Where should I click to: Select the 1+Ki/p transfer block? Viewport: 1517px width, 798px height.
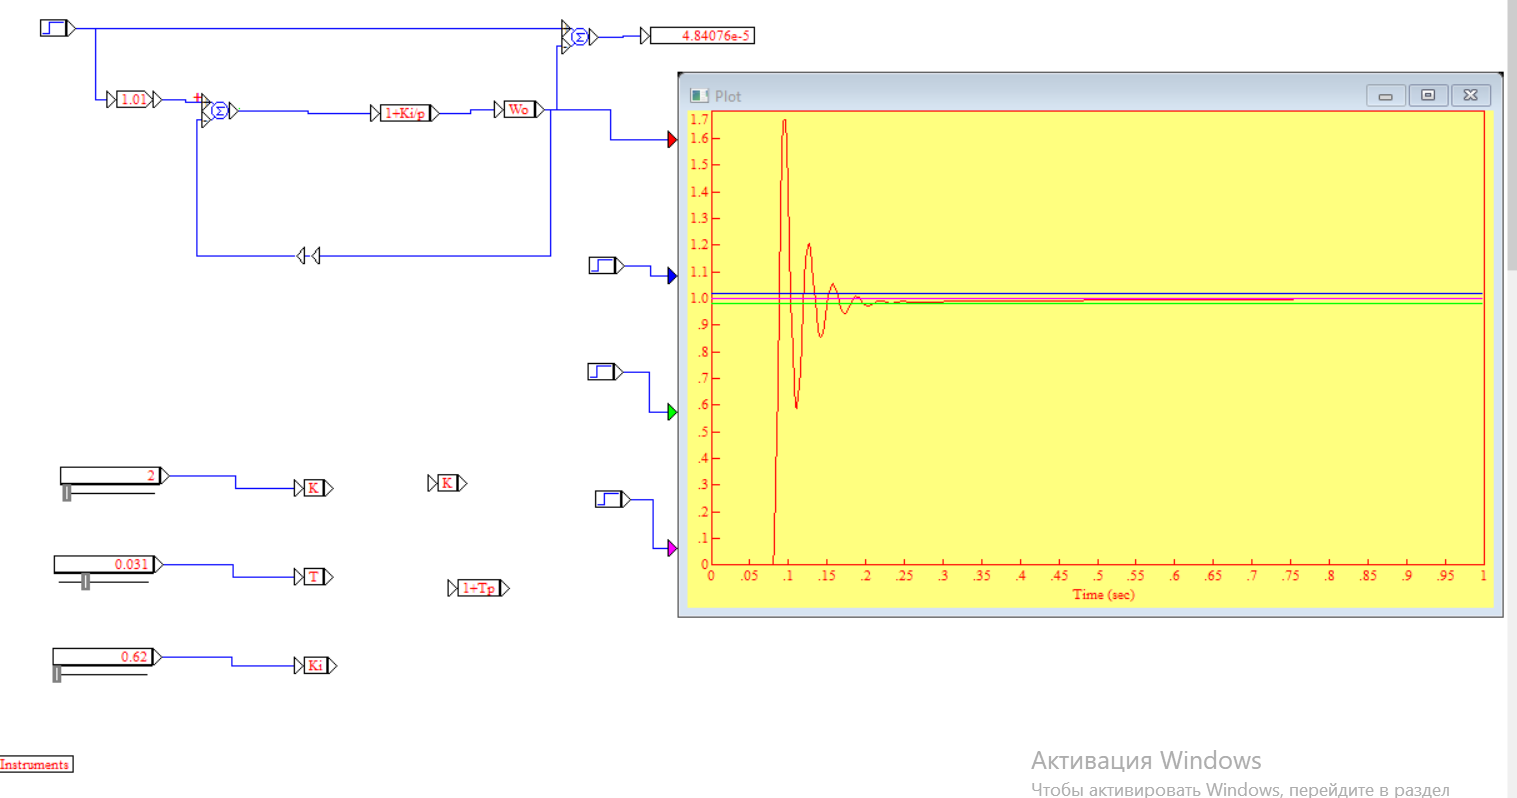(x=405, y=113)
